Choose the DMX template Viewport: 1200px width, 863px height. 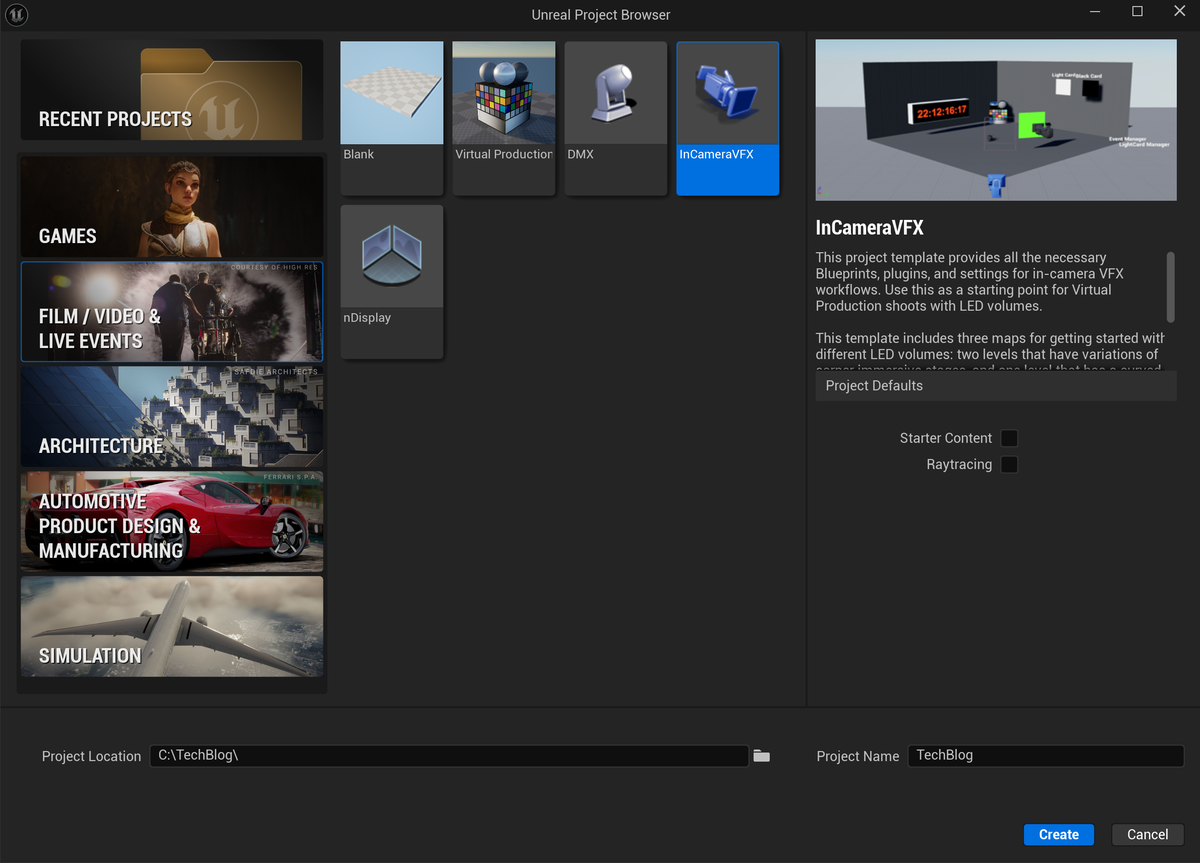tap(616, 118)
